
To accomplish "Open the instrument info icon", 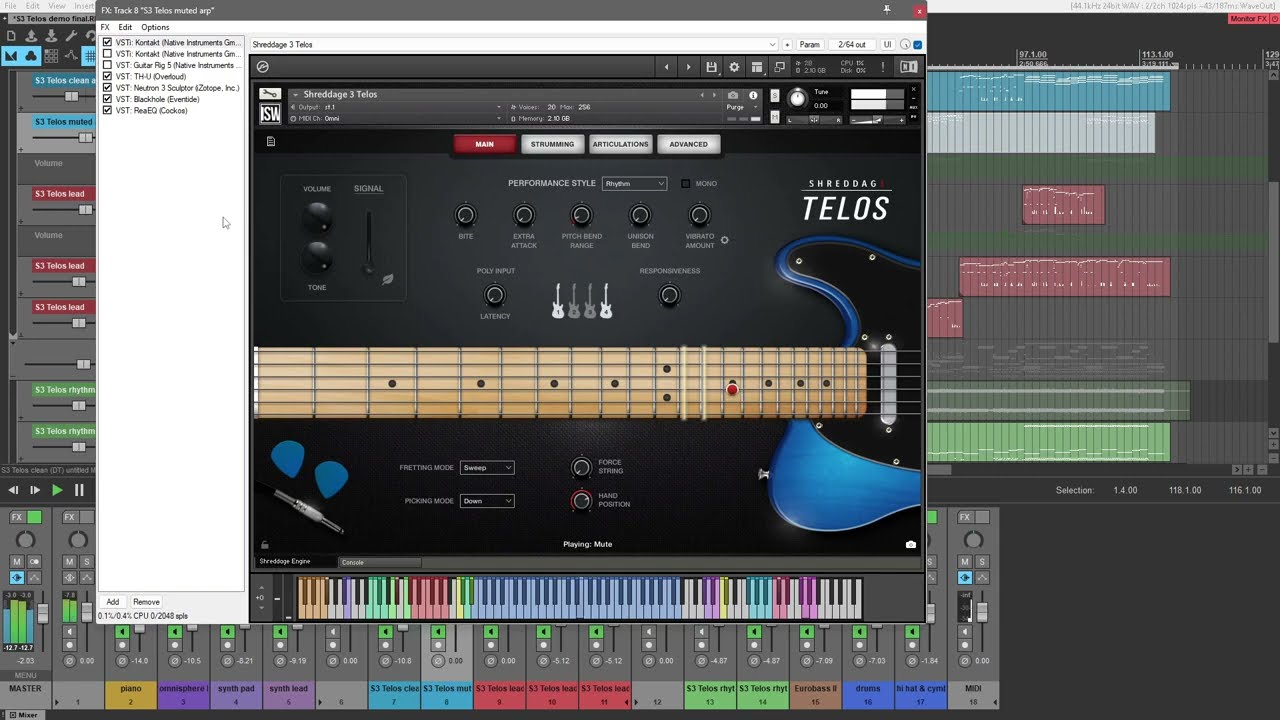I will click(753, 95).
